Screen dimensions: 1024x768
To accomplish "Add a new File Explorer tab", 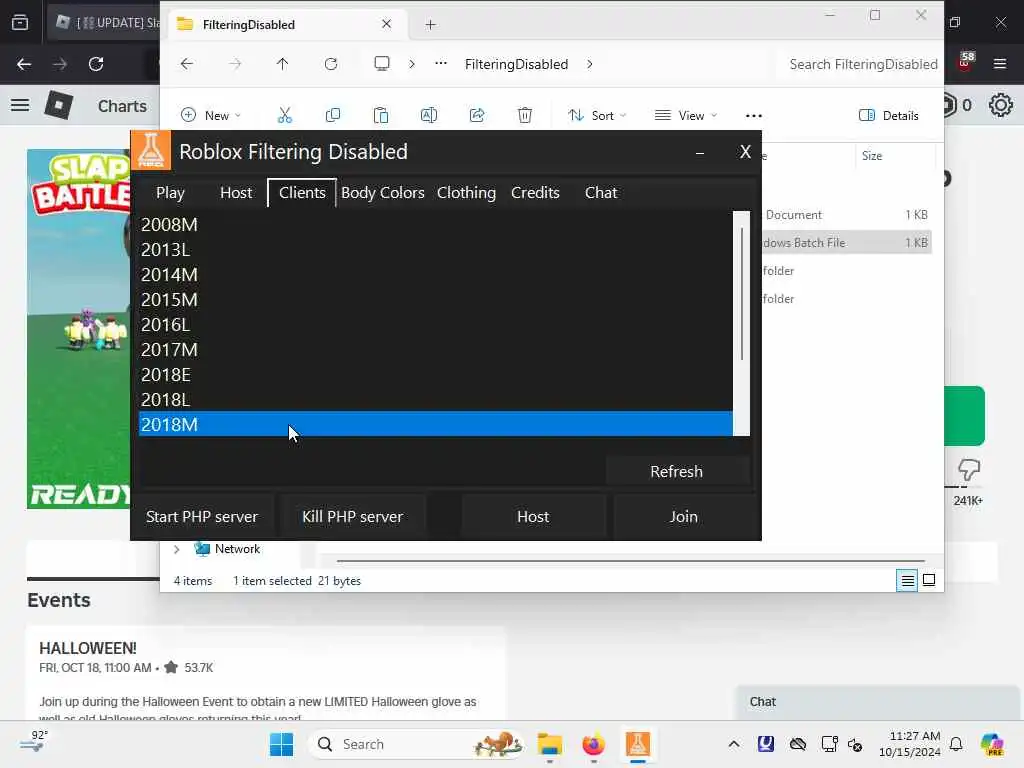I will pos(430,25).
